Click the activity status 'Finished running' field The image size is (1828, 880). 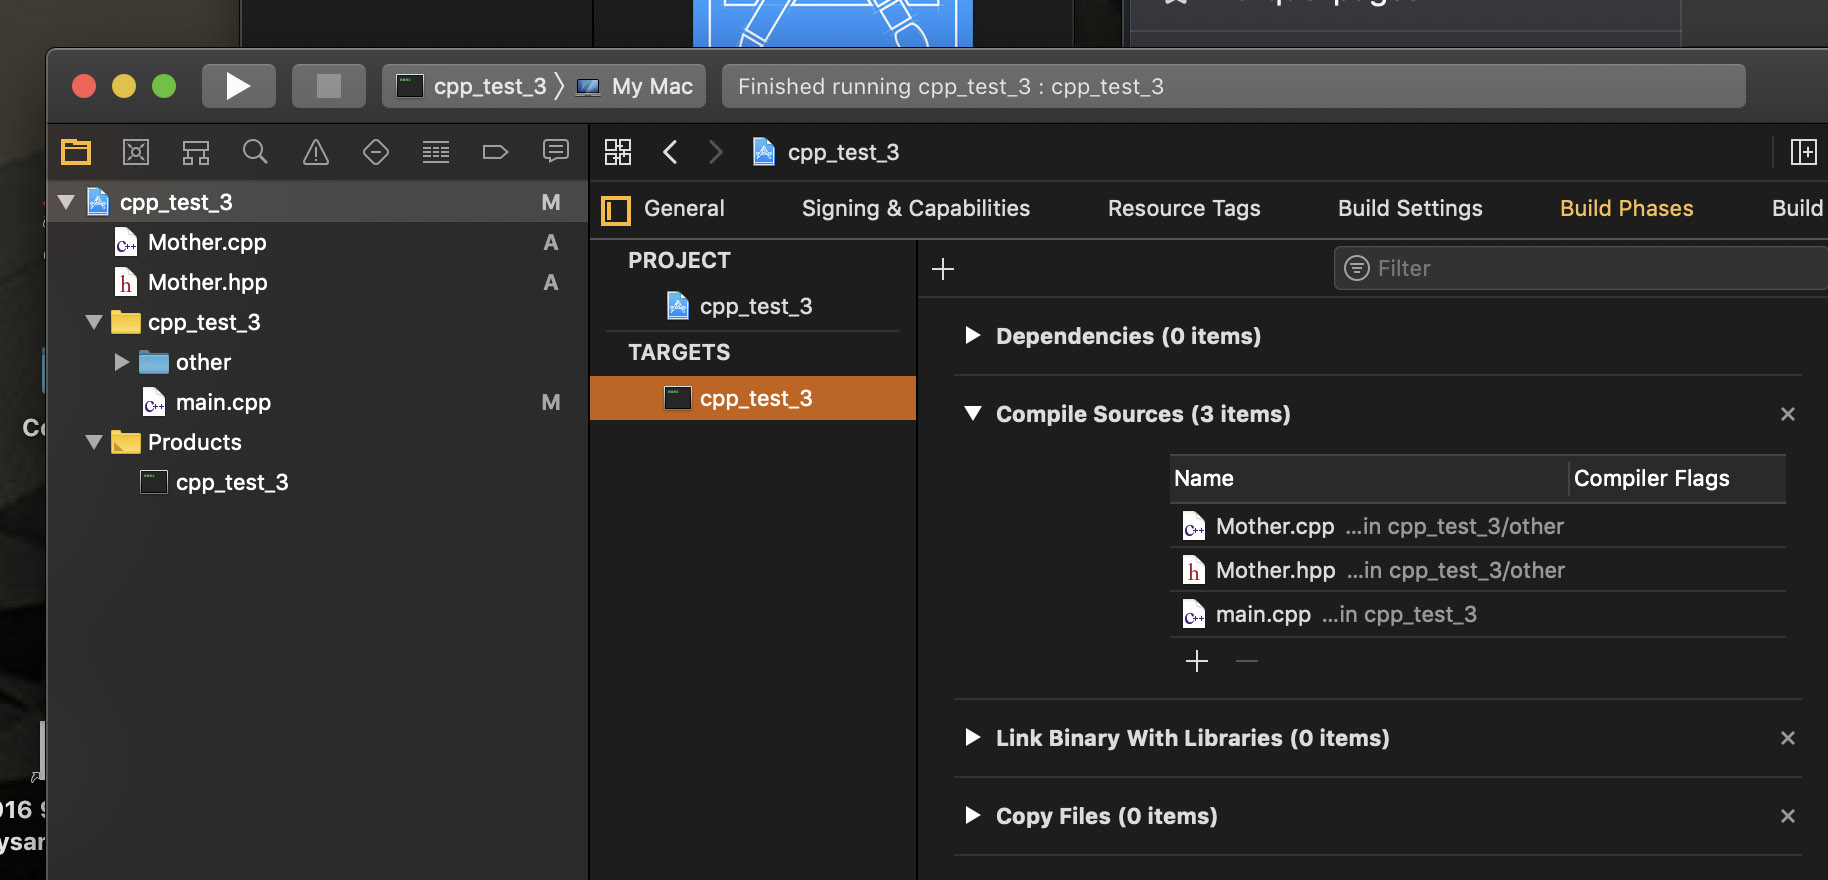tap(1234, 86)
